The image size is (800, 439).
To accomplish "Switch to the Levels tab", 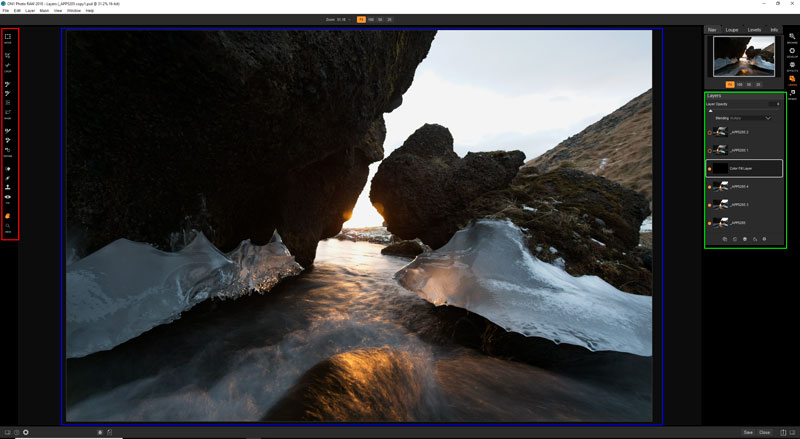I will point(754,30).
